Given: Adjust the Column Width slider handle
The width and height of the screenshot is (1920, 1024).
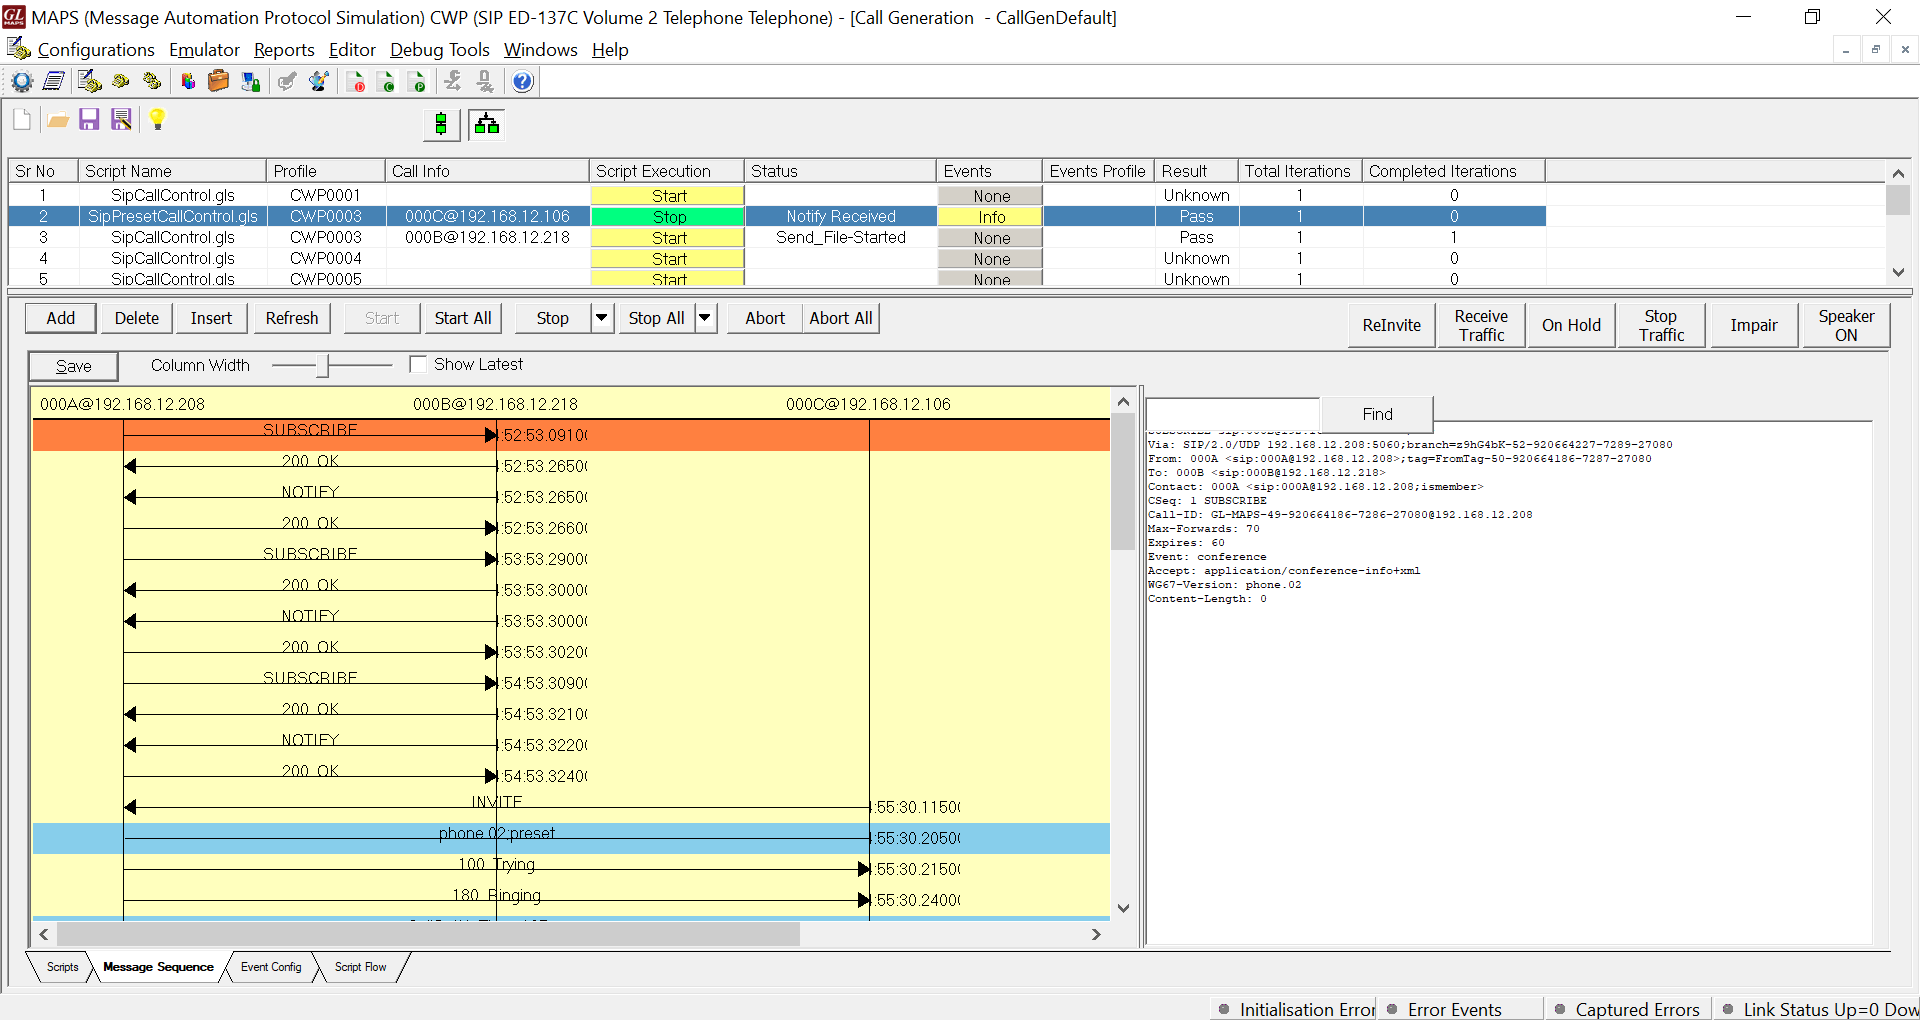Looking at the screenshot, I should pos(322,365).
